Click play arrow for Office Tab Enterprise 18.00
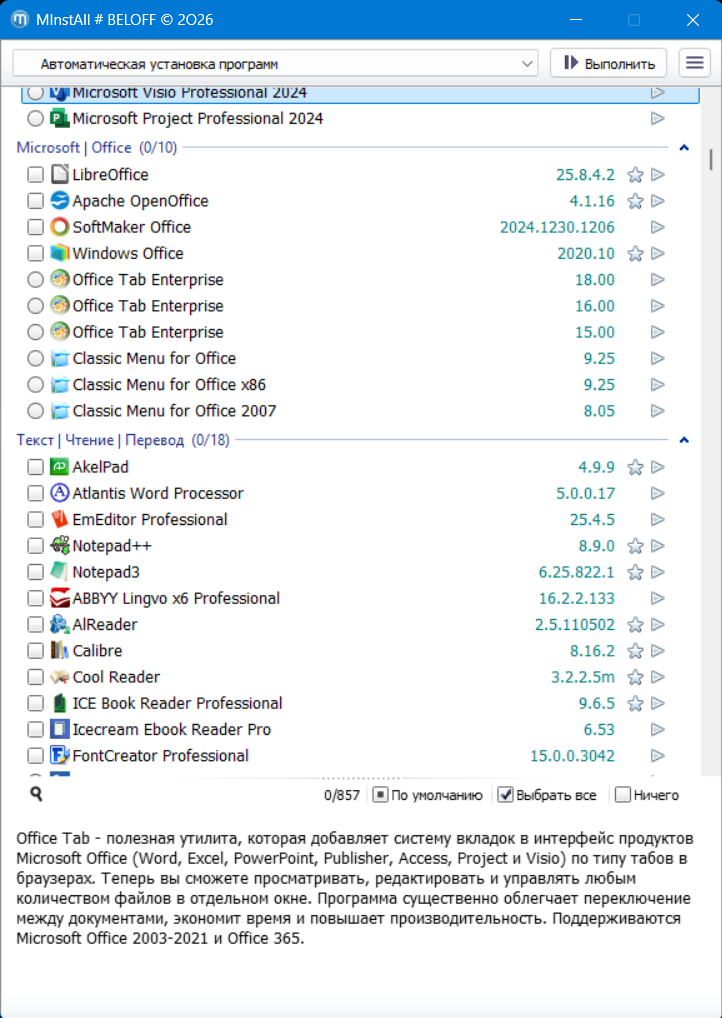This screenshot has width=722, height=1018. [x=658, y=280]
